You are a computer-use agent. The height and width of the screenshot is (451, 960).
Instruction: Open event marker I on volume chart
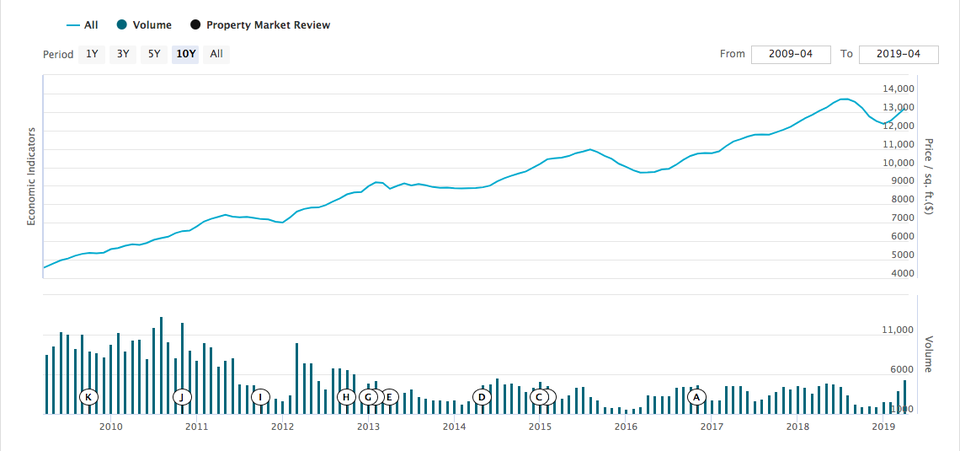(x=260, y=397)
